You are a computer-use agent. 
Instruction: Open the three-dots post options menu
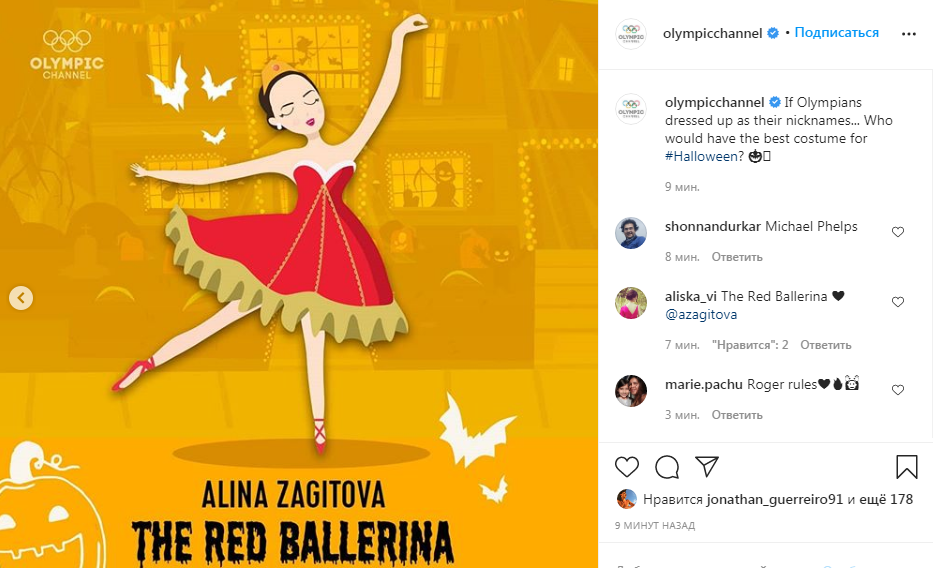coord(909,34)
